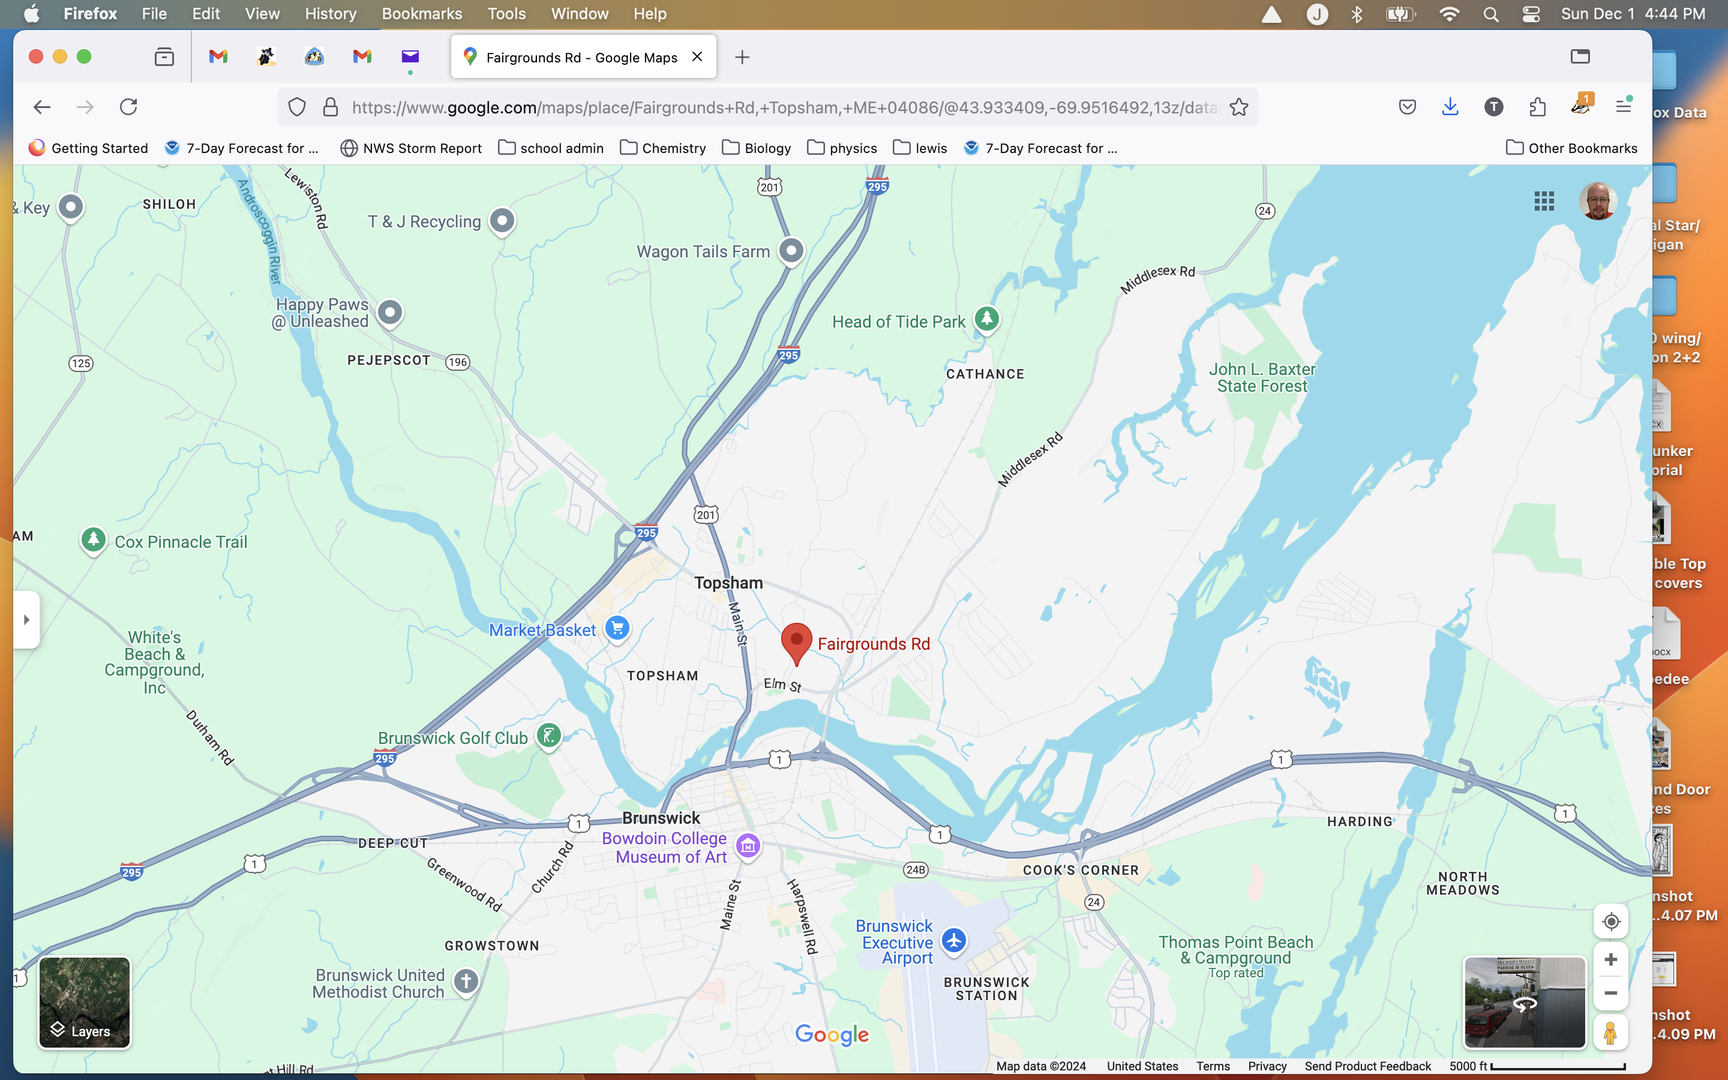Screen dimensions: 1728x1080
Task: Open Firefox downloads panel
Action: coord(1450,107)
